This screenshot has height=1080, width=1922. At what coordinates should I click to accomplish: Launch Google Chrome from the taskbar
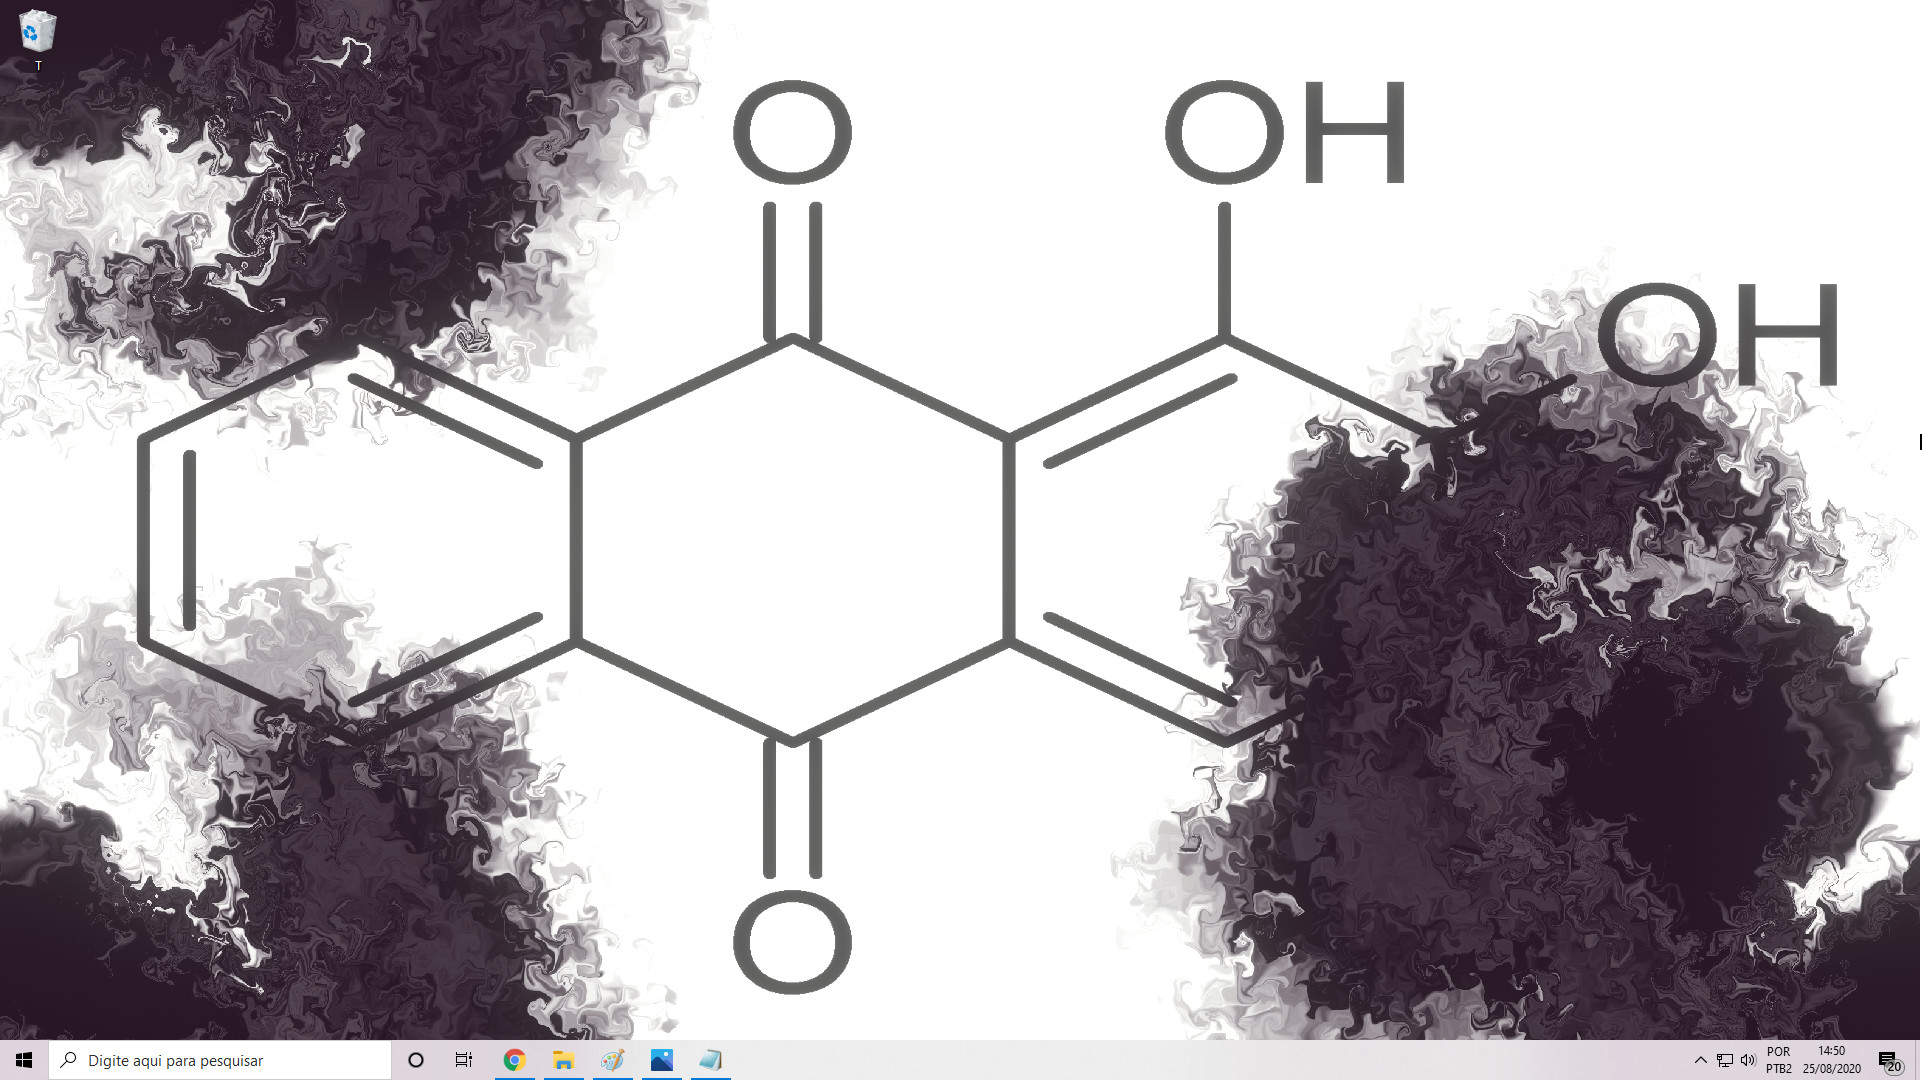pos(514,1060)
